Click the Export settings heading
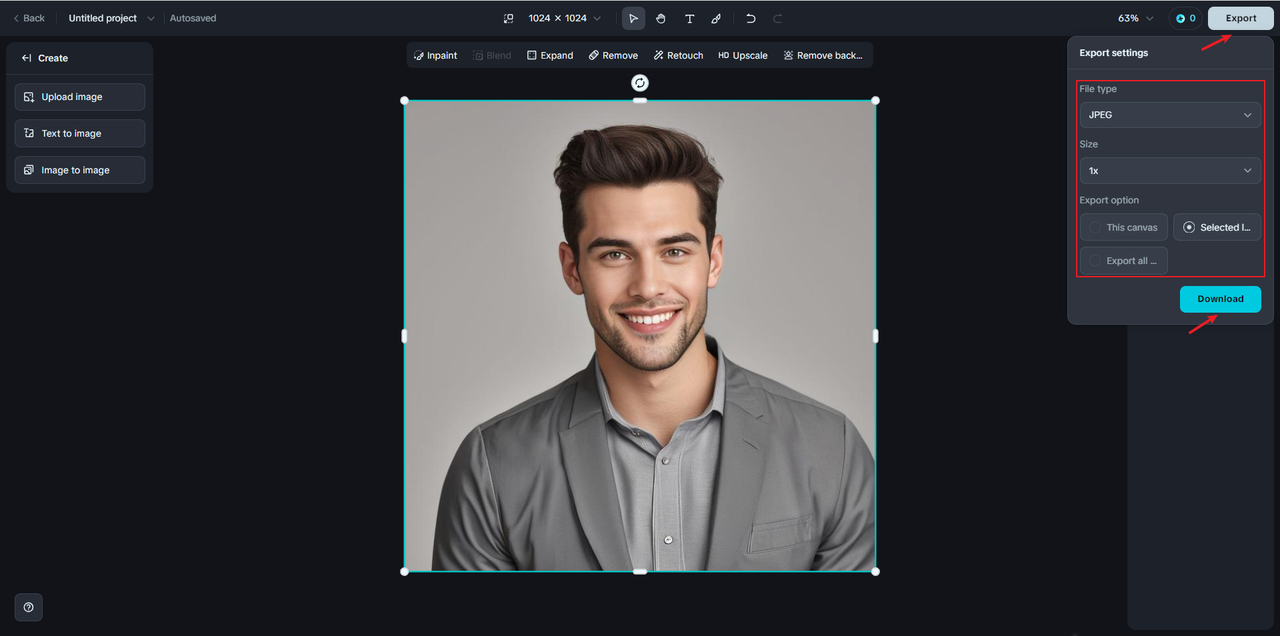The width and height of the screenshot is (1280, 636). coord(1114,53)
